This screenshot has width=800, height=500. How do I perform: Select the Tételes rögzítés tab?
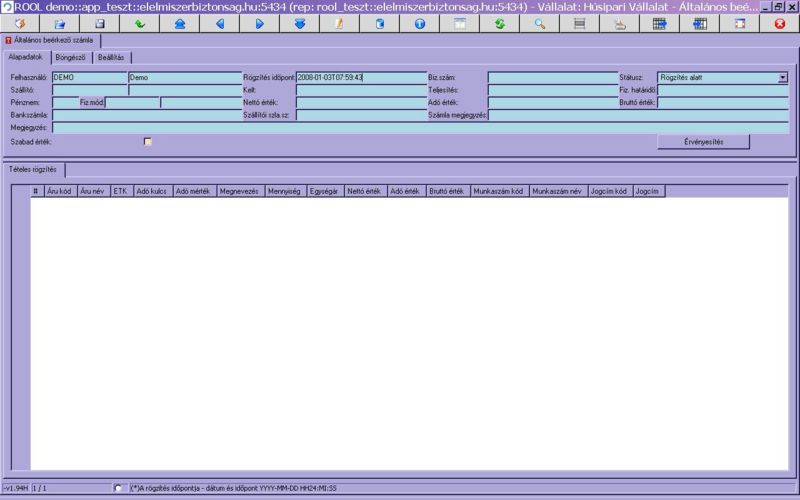point(33,169)
